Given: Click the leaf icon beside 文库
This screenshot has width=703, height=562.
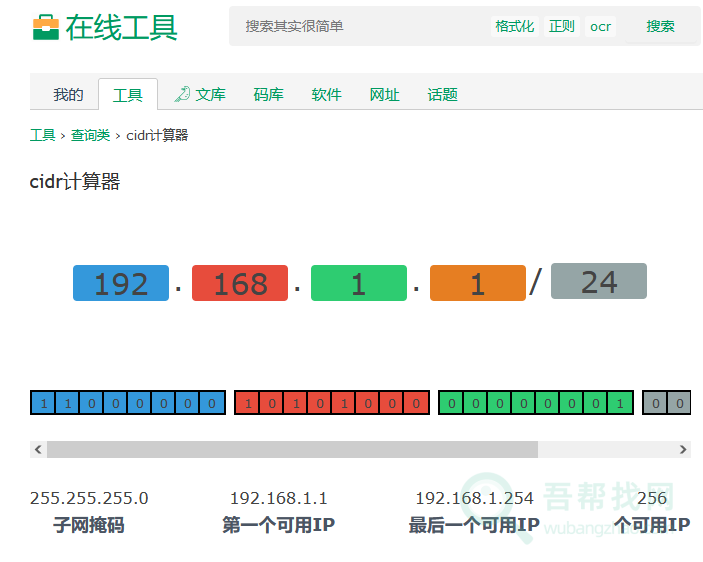Looking at the screenshot, I should [x=182, y=94].
